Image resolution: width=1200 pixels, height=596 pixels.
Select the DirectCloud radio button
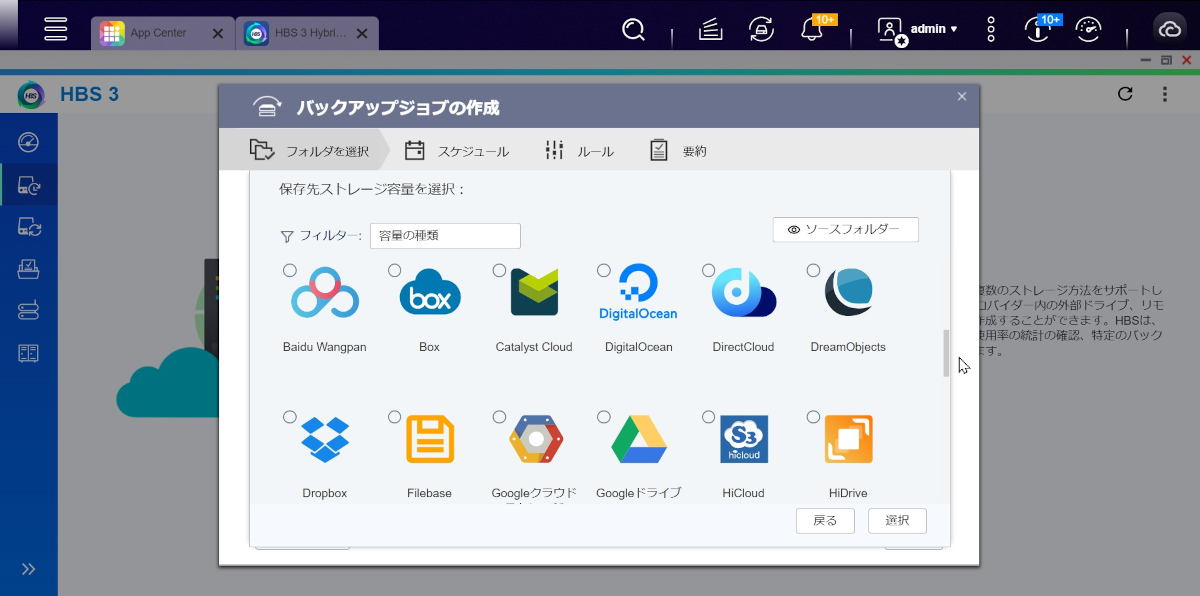pos(708,271)
